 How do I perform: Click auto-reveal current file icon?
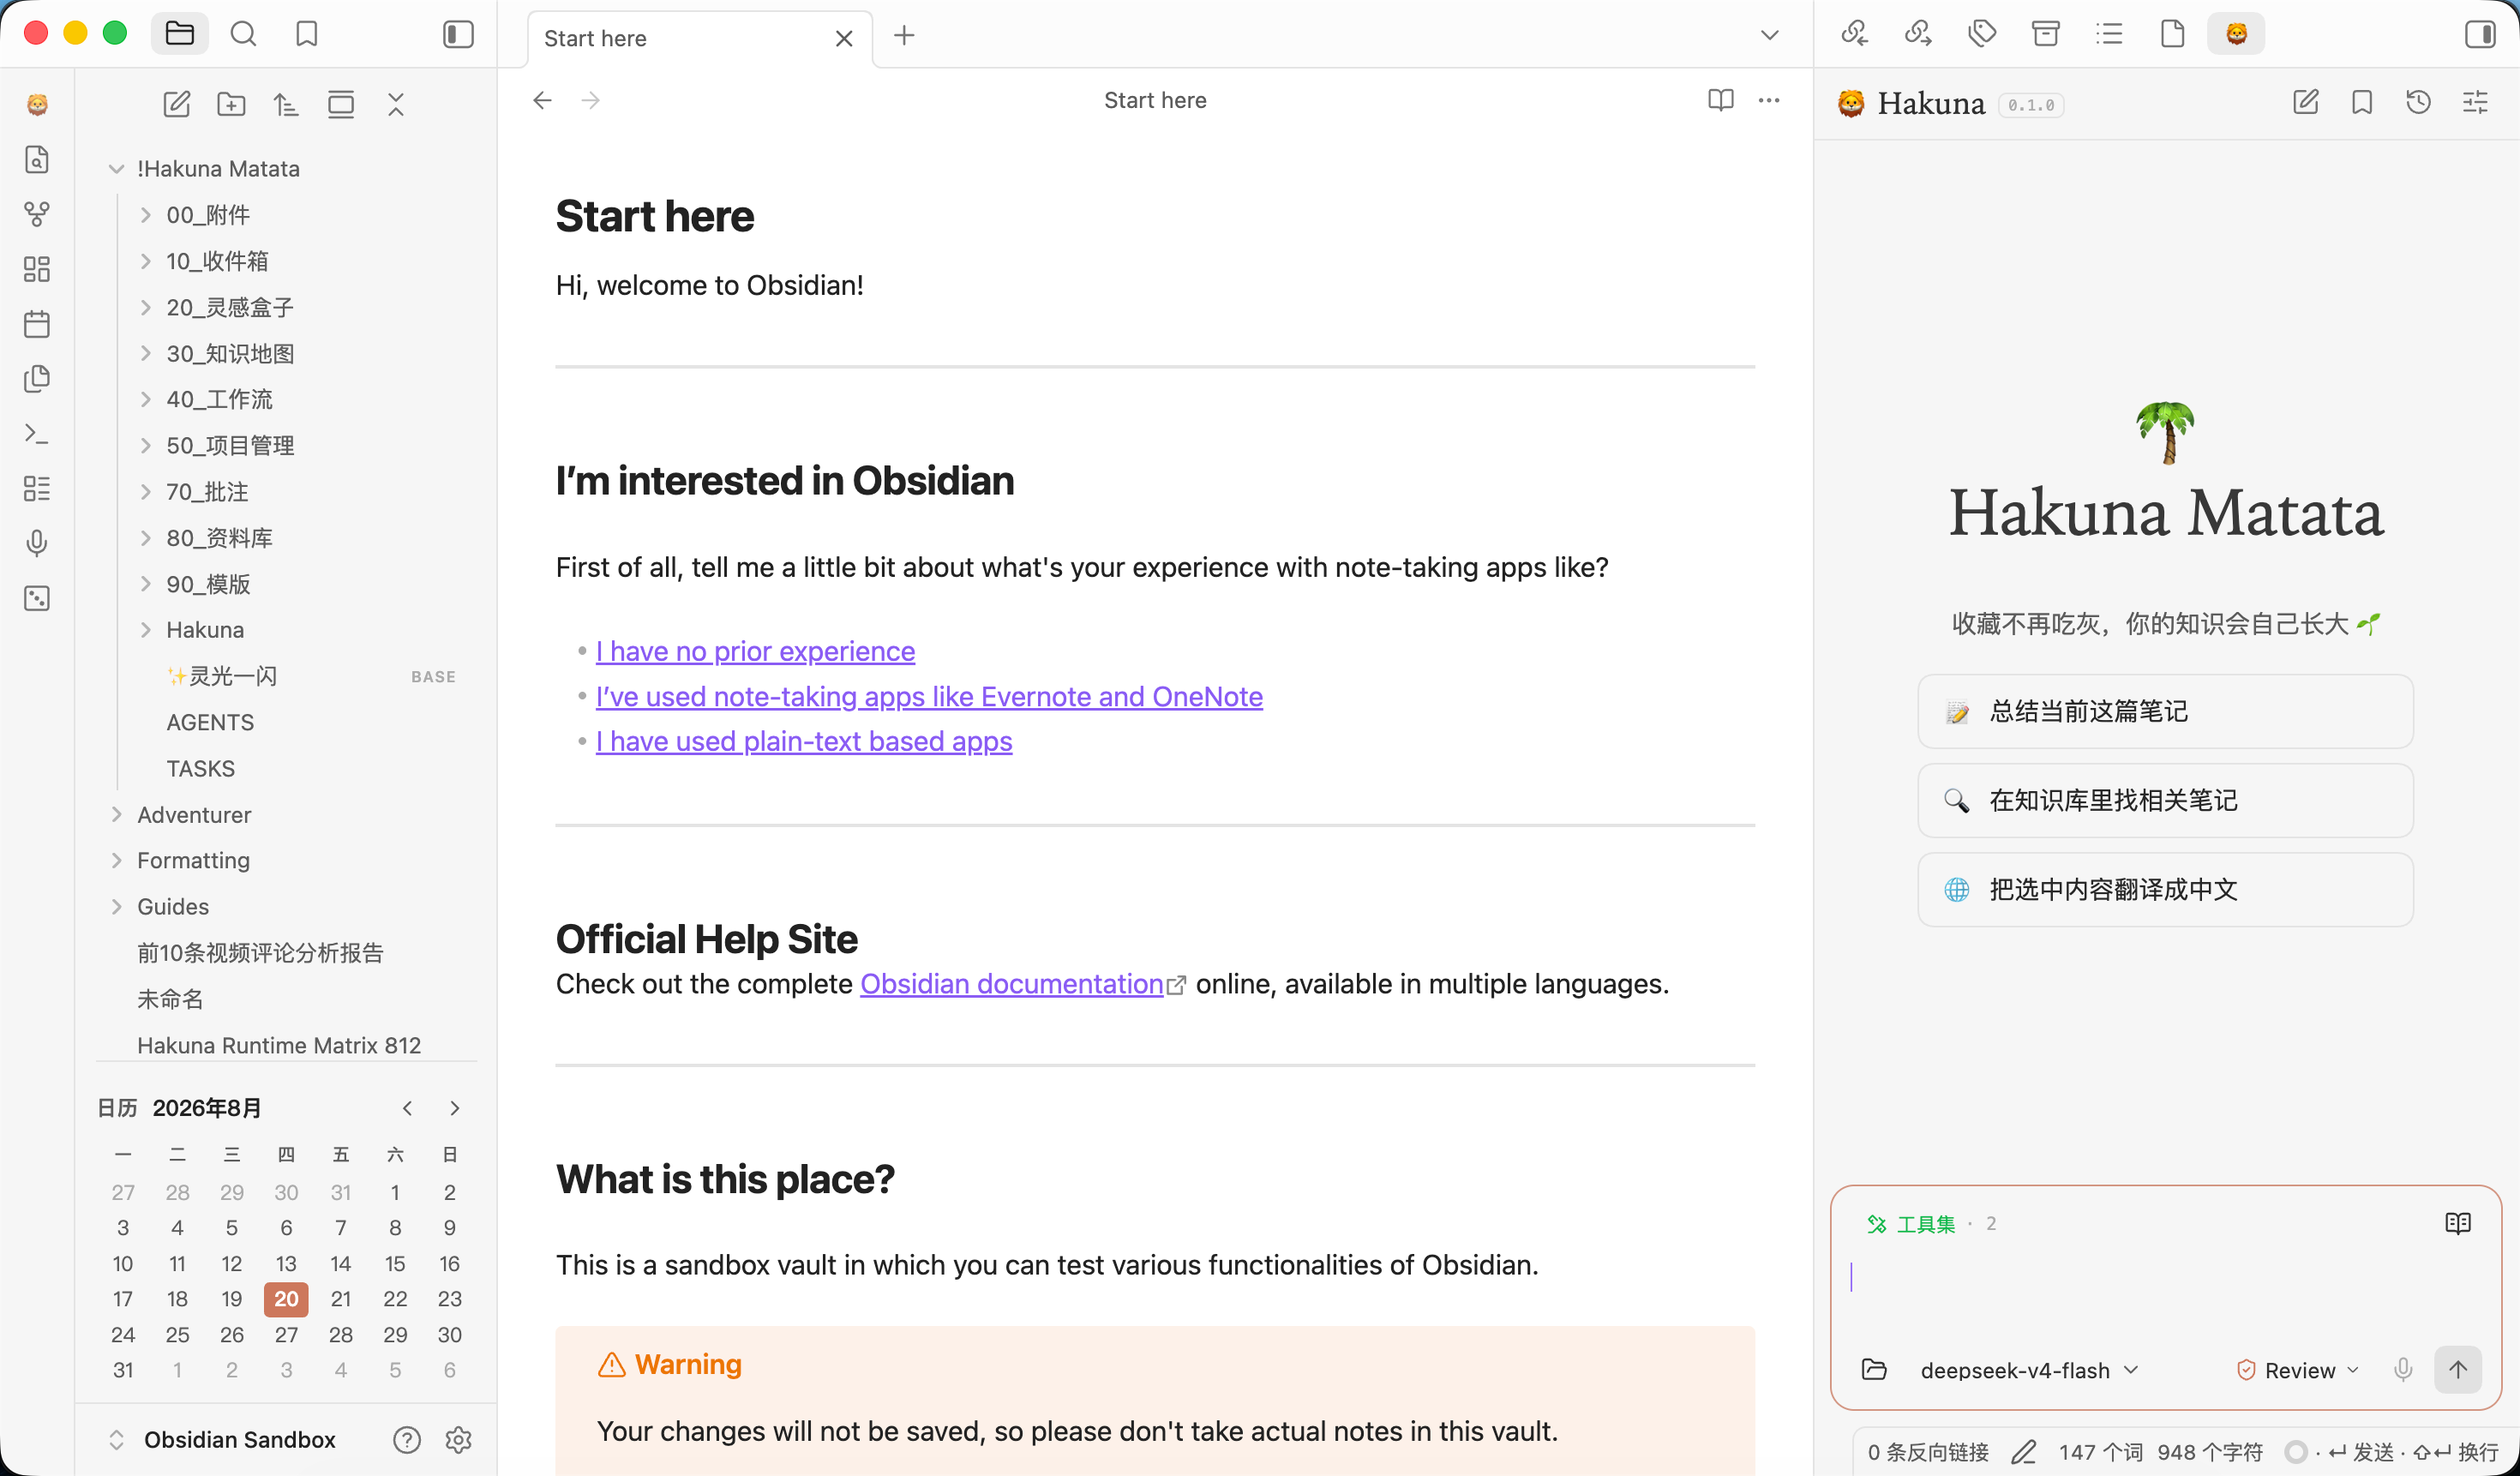(x=341, y=104)
